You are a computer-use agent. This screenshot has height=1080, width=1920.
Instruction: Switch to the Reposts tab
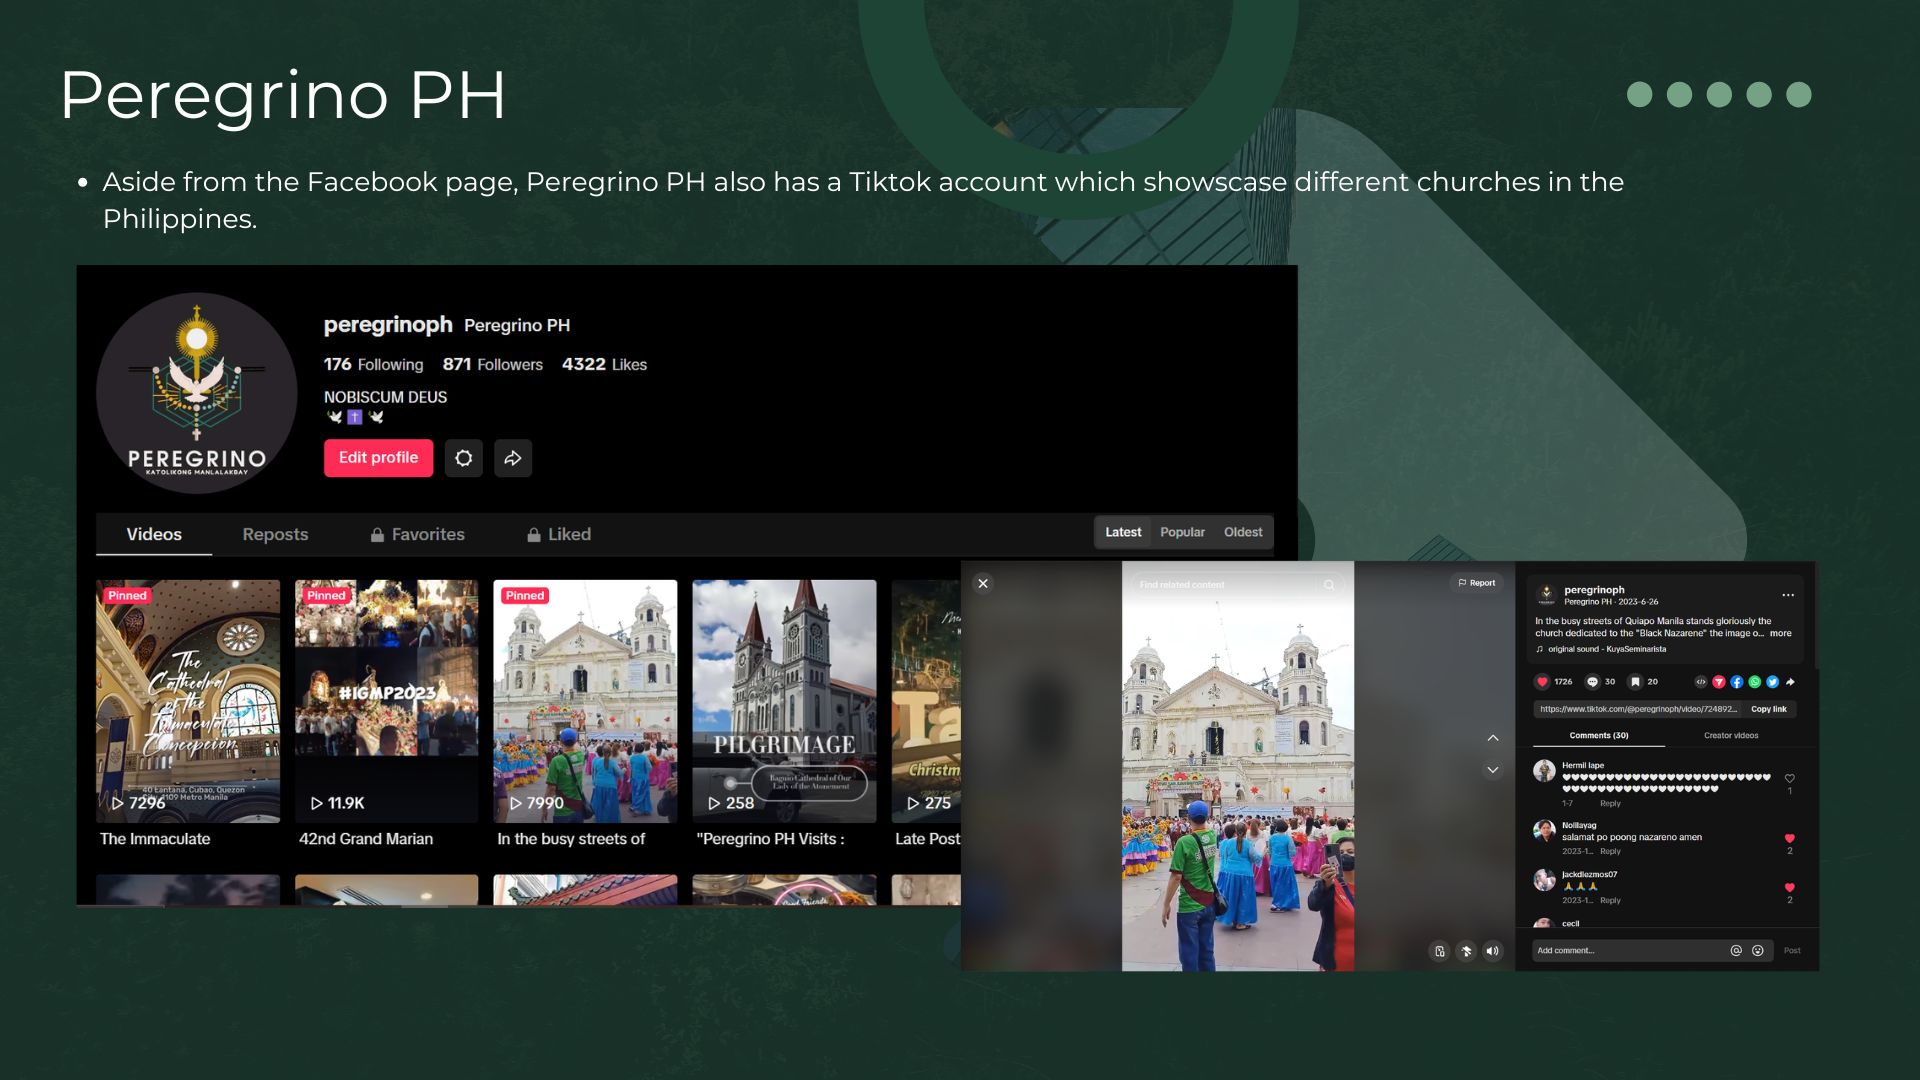point(275,534)
